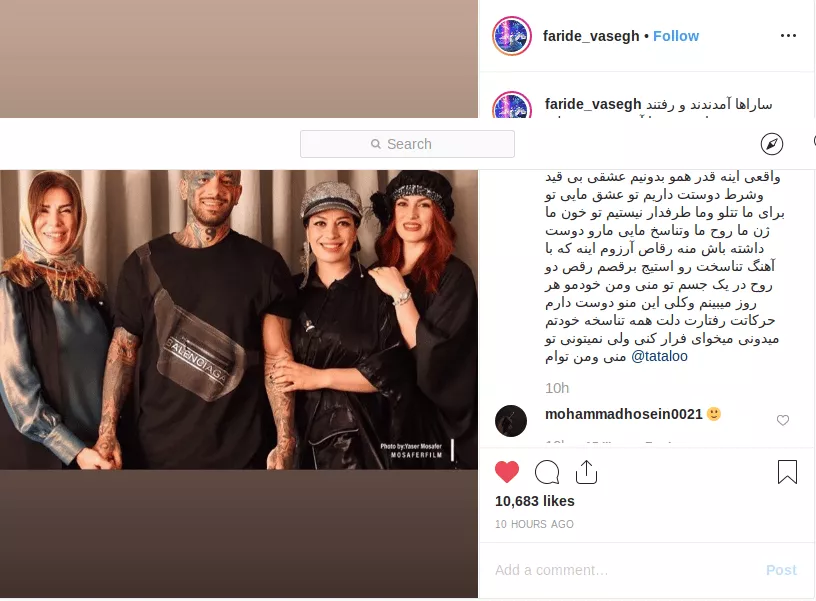
Task: Click the Post comment button
Action: pos(781,570)
